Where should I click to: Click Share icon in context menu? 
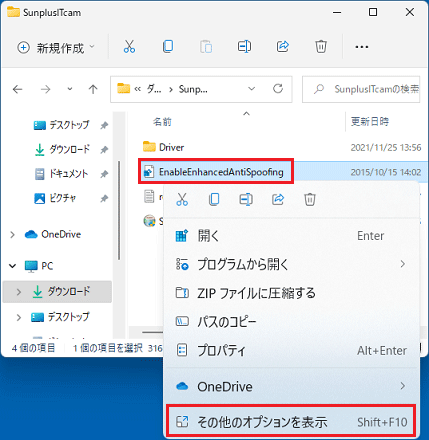pos(278,199)
